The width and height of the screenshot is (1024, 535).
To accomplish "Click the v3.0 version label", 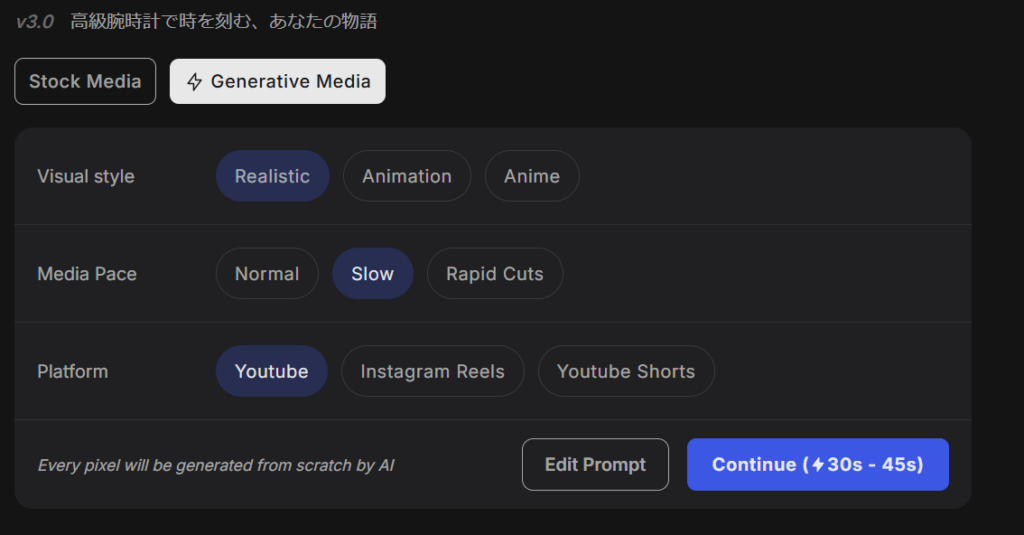I will (x=35, y=22).
